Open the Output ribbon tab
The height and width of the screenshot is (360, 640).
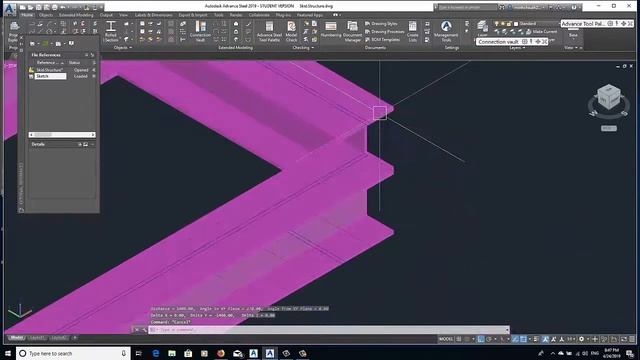[106, 15]
